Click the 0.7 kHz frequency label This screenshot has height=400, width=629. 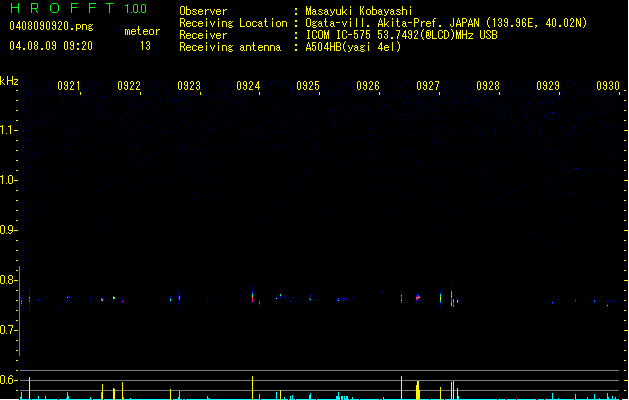pyautogui.click(x=8, y=330)
